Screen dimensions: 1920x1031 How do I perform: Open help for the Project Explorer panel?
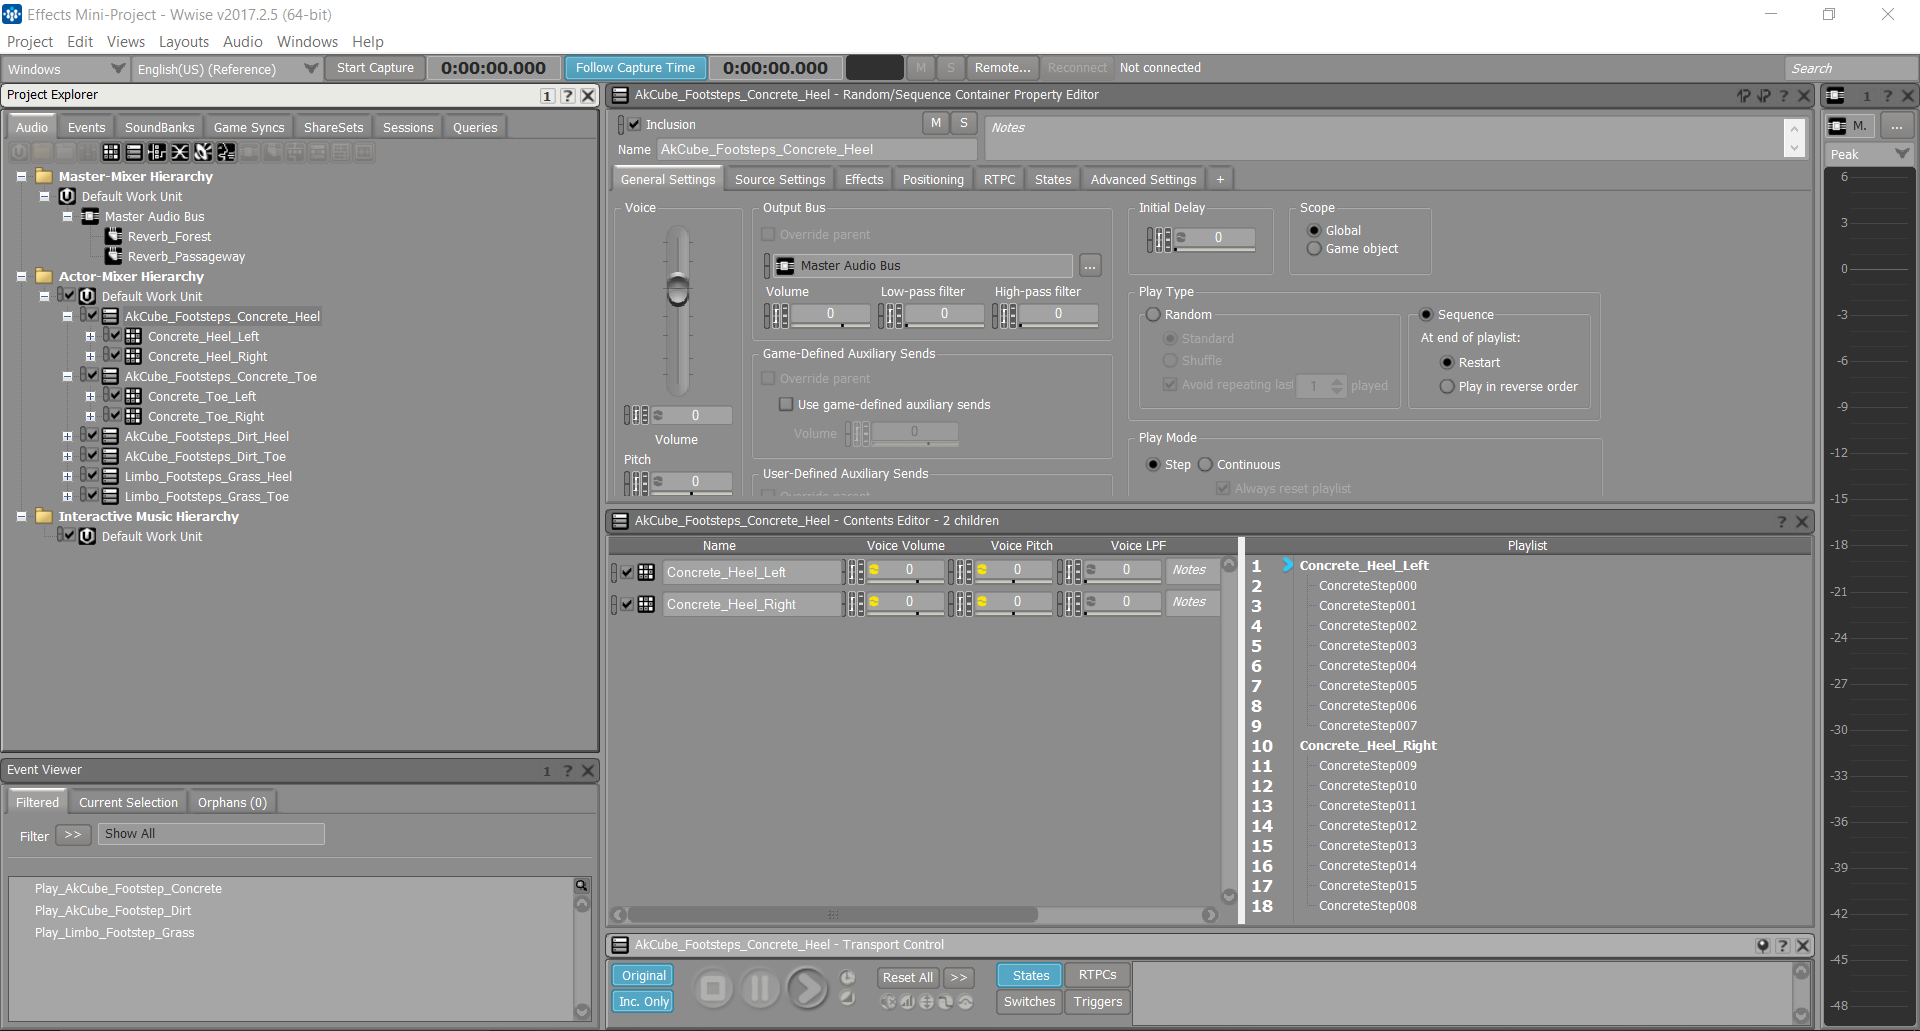(x=568, y=96)
